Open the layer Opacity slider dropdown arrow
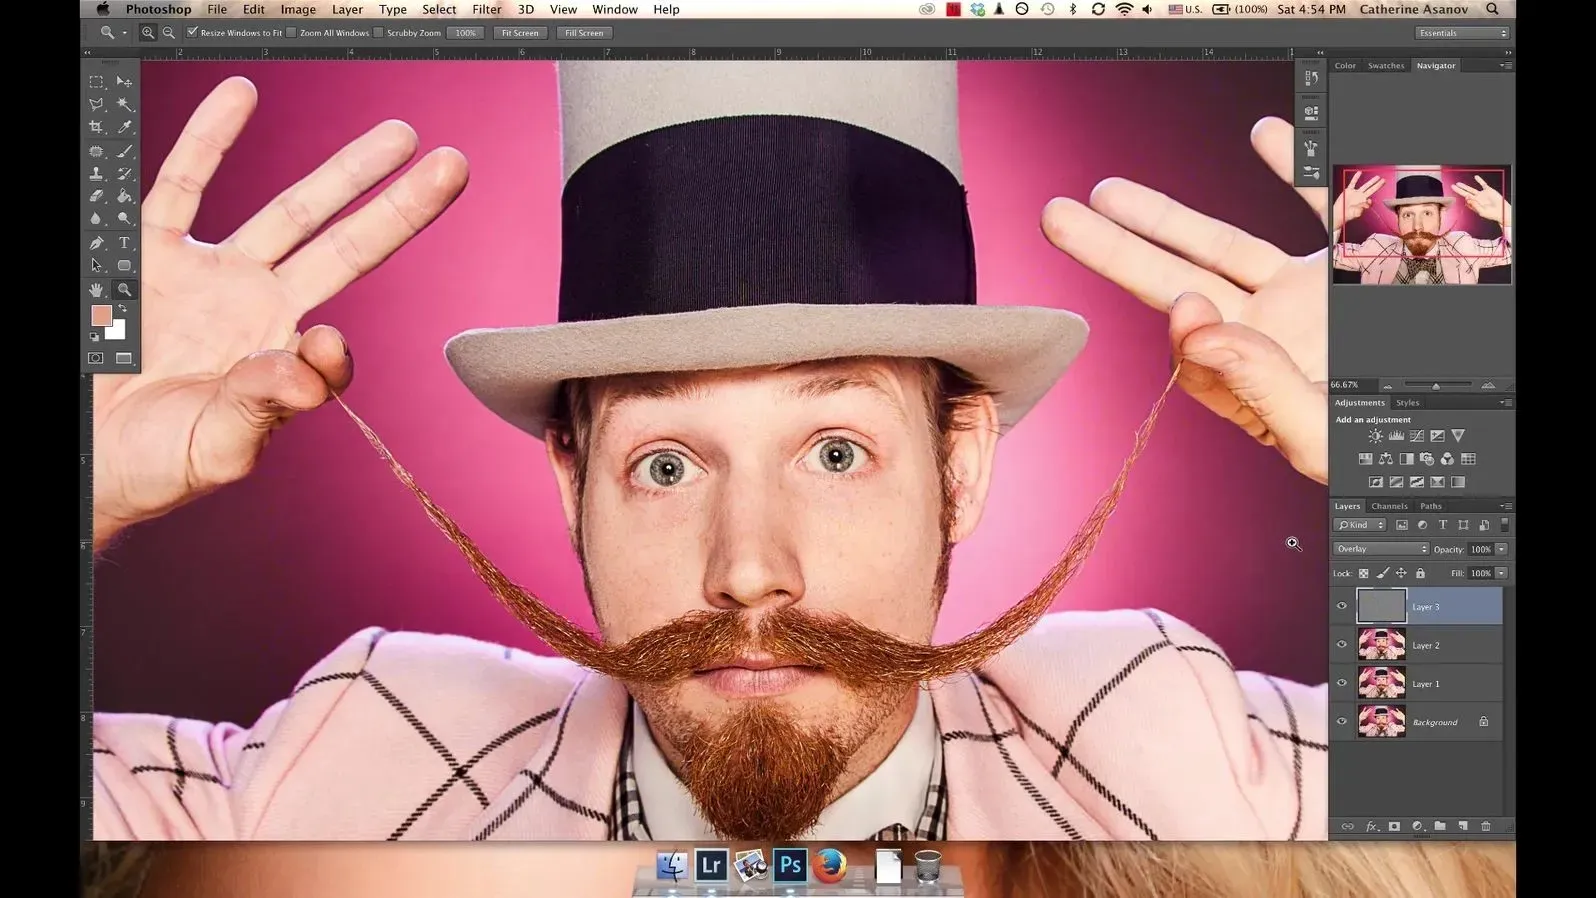 1502,549
